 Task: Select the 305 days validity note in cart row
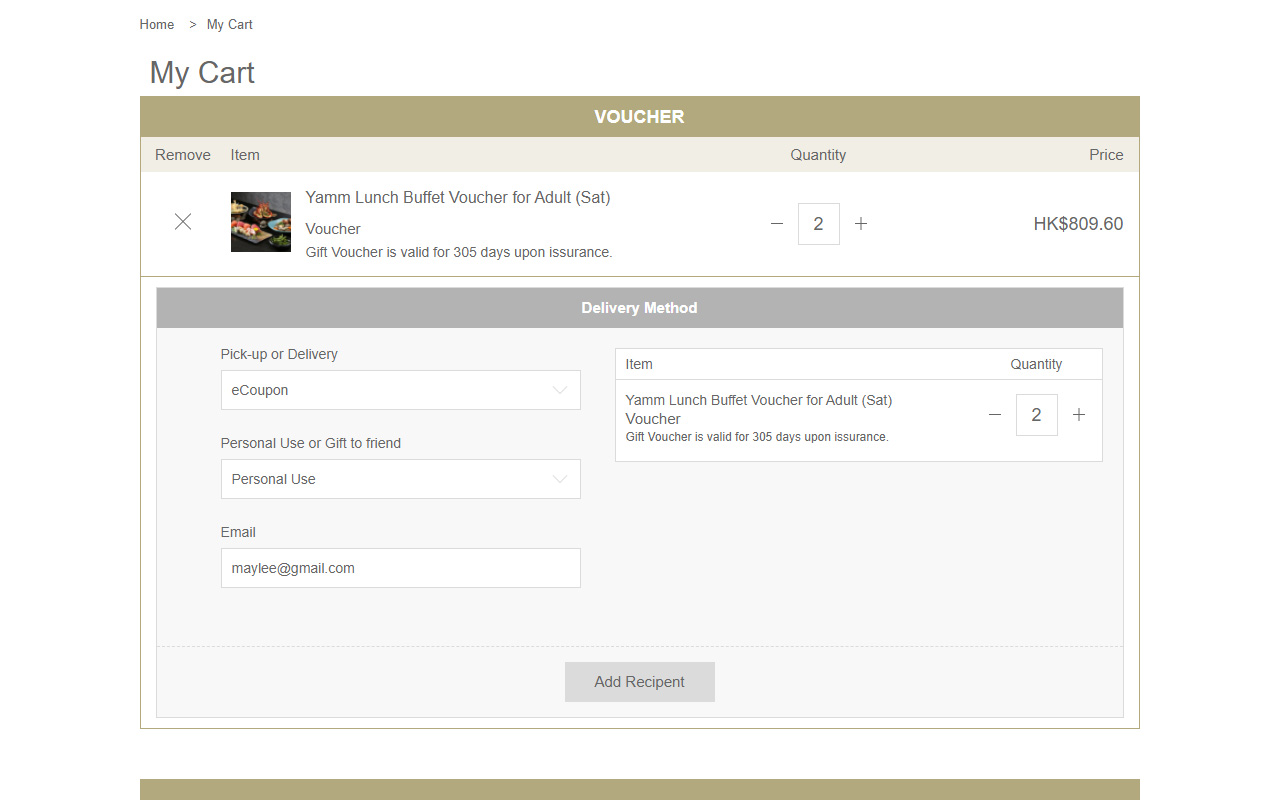tap(459, 252)
